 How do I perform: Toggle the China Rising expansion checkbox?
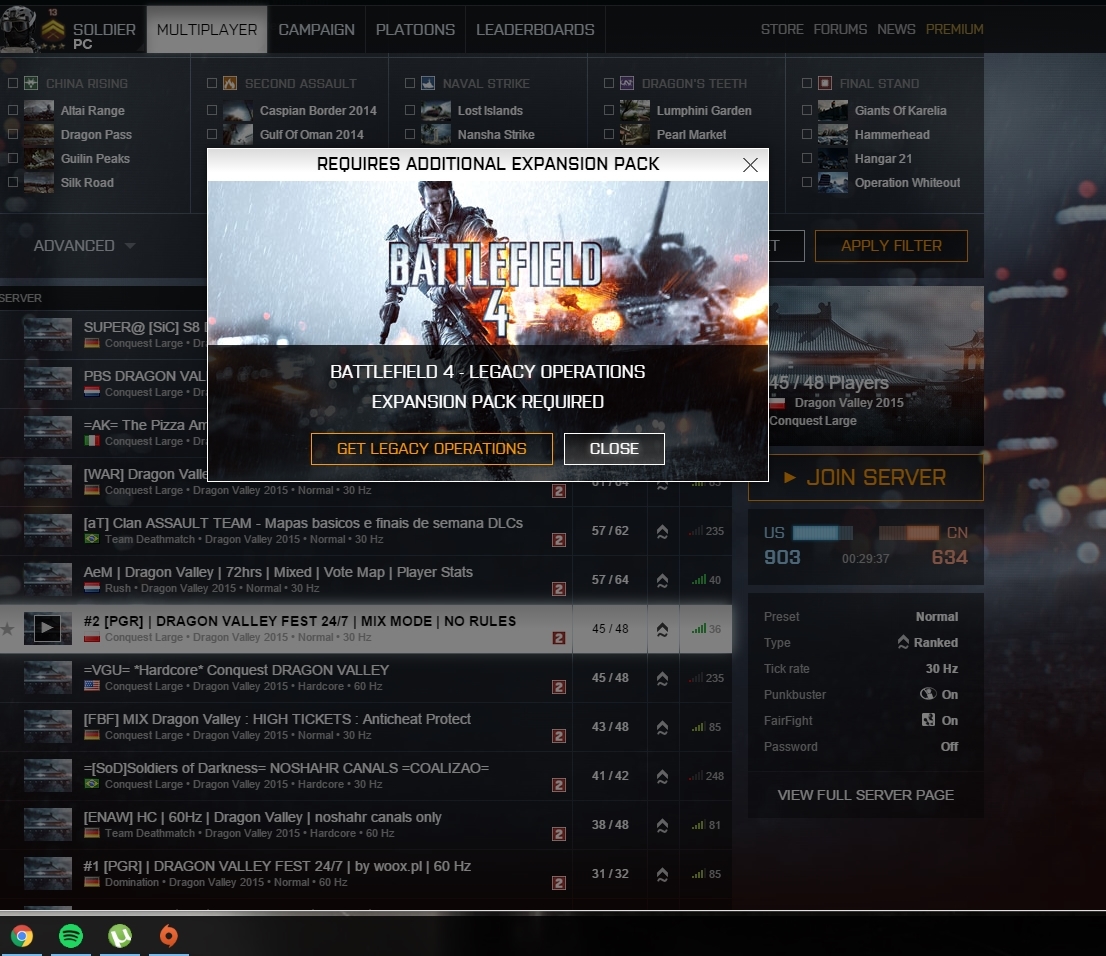(13, 83)
